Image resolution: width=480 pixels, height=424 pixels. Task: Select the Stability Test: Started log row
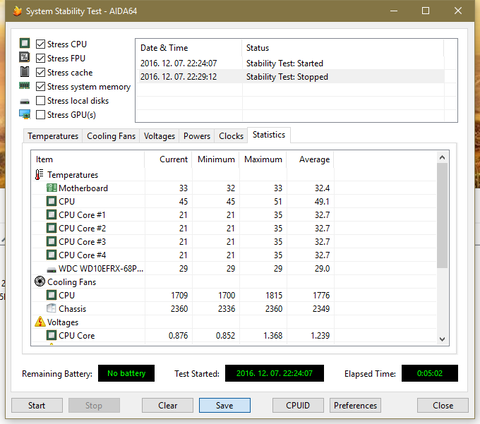pos(290,63)
